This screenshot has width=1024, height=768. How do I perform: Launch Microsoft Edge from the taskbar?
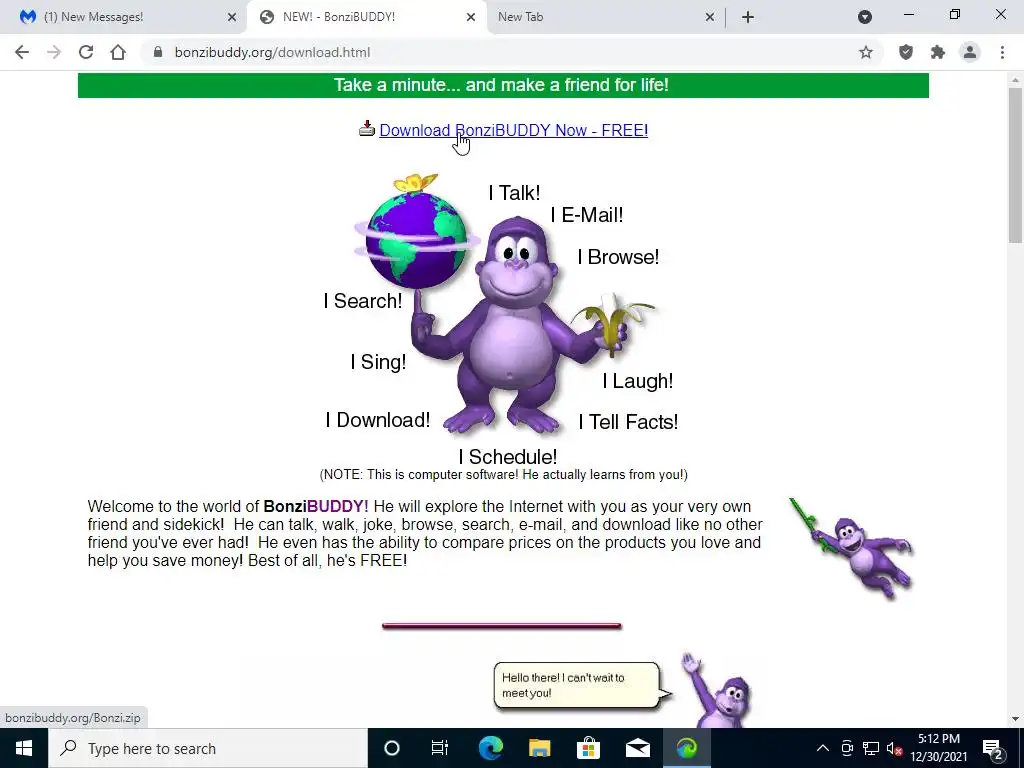(490, 748)
